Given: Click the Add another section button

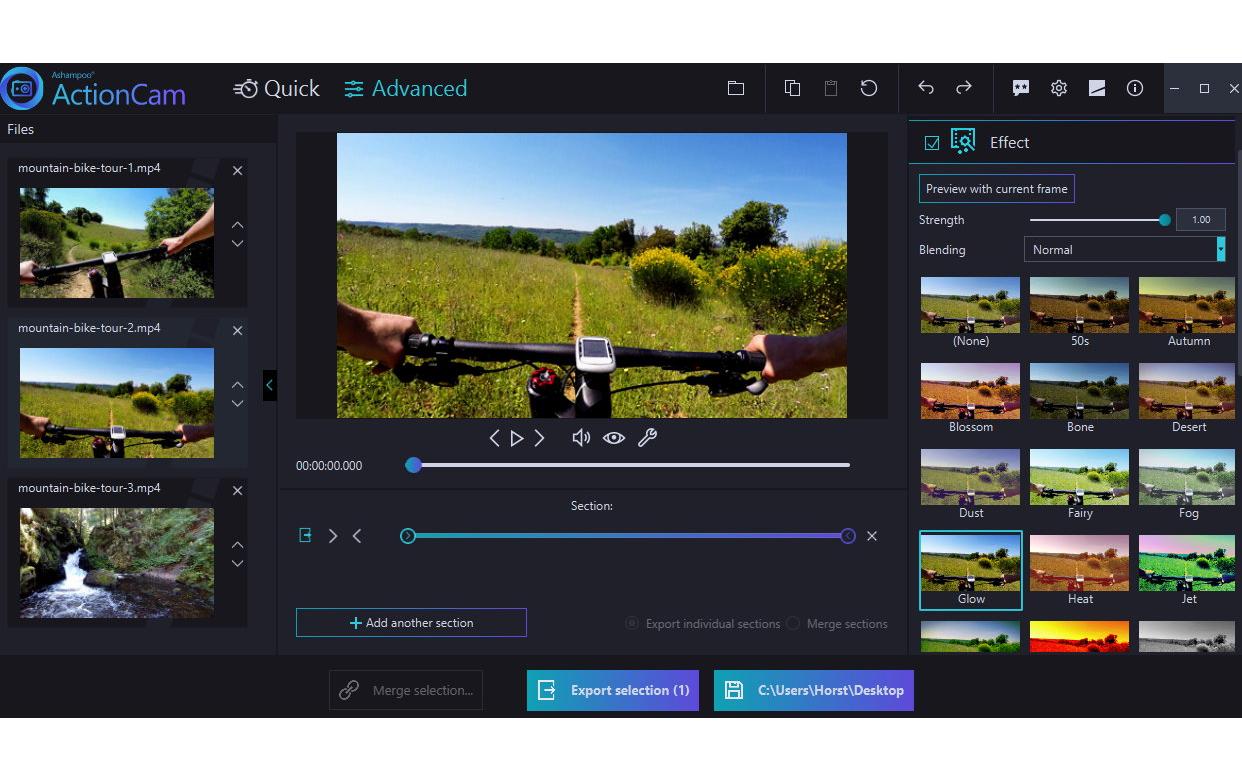Looking at the screenshot, I should 411,623.
